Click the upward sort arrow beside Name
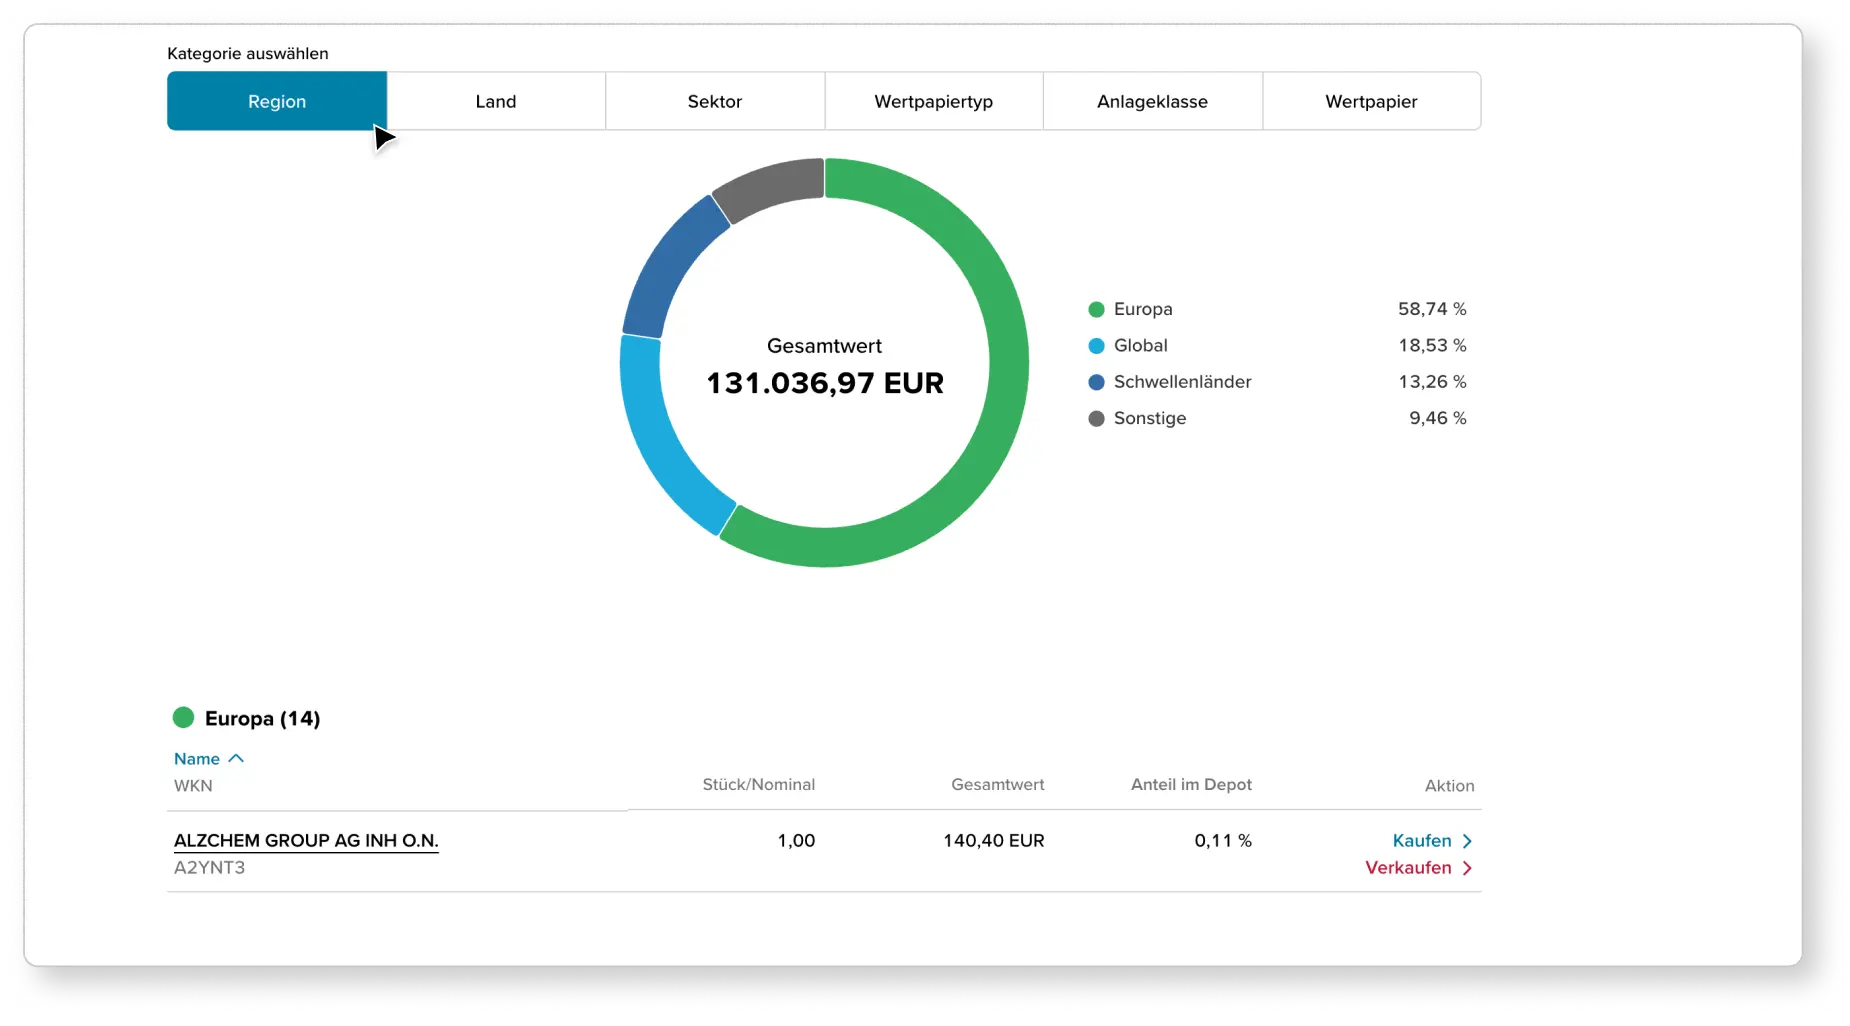1850x1026 pixels. point(237,758)
